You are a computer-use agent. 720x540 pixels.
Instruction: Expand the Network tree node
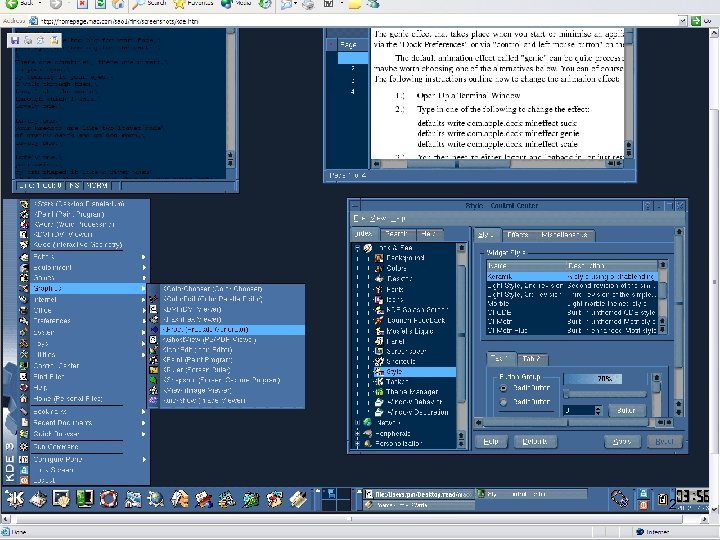point(358,422)
